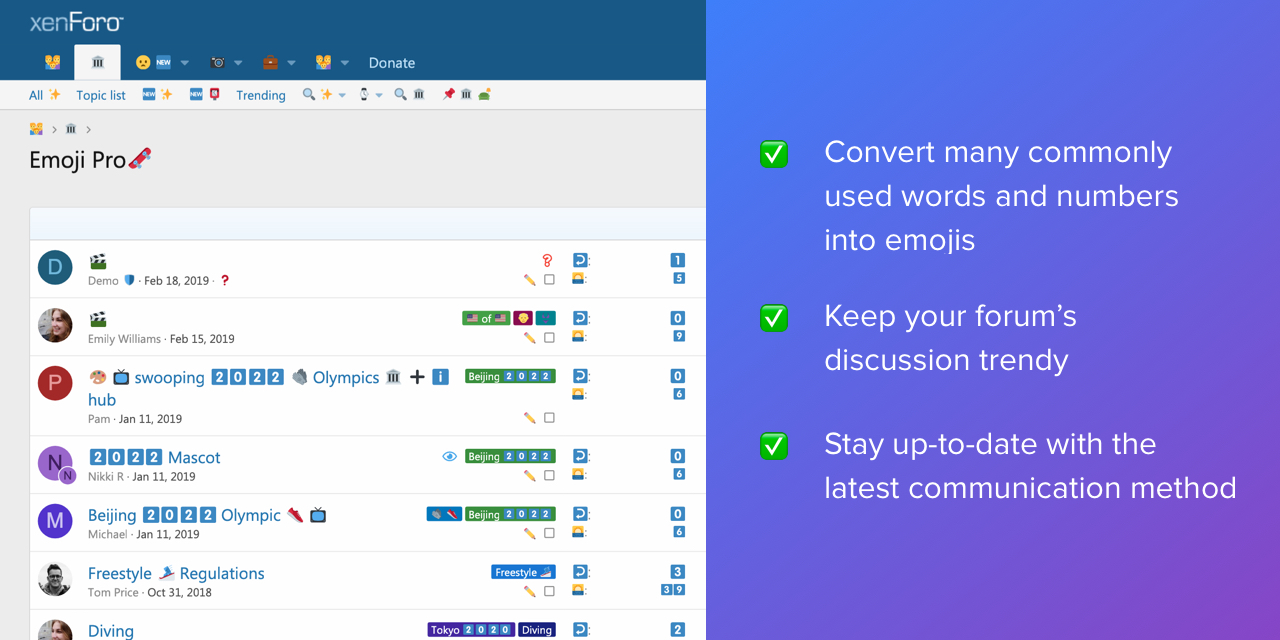The height and width of the screenshot is (640, 1280).
Task: Click the magnifier and bank sub-navigation icon
Action: [x=409, y=95]
